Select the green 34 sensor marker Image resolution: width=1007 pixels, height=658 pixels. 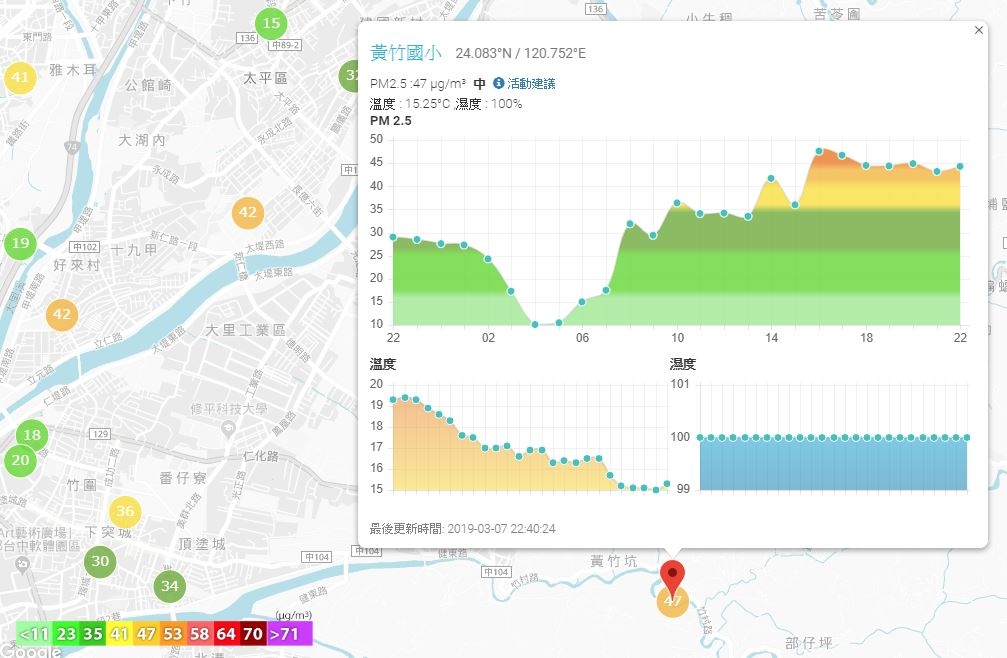click(170, 586)
